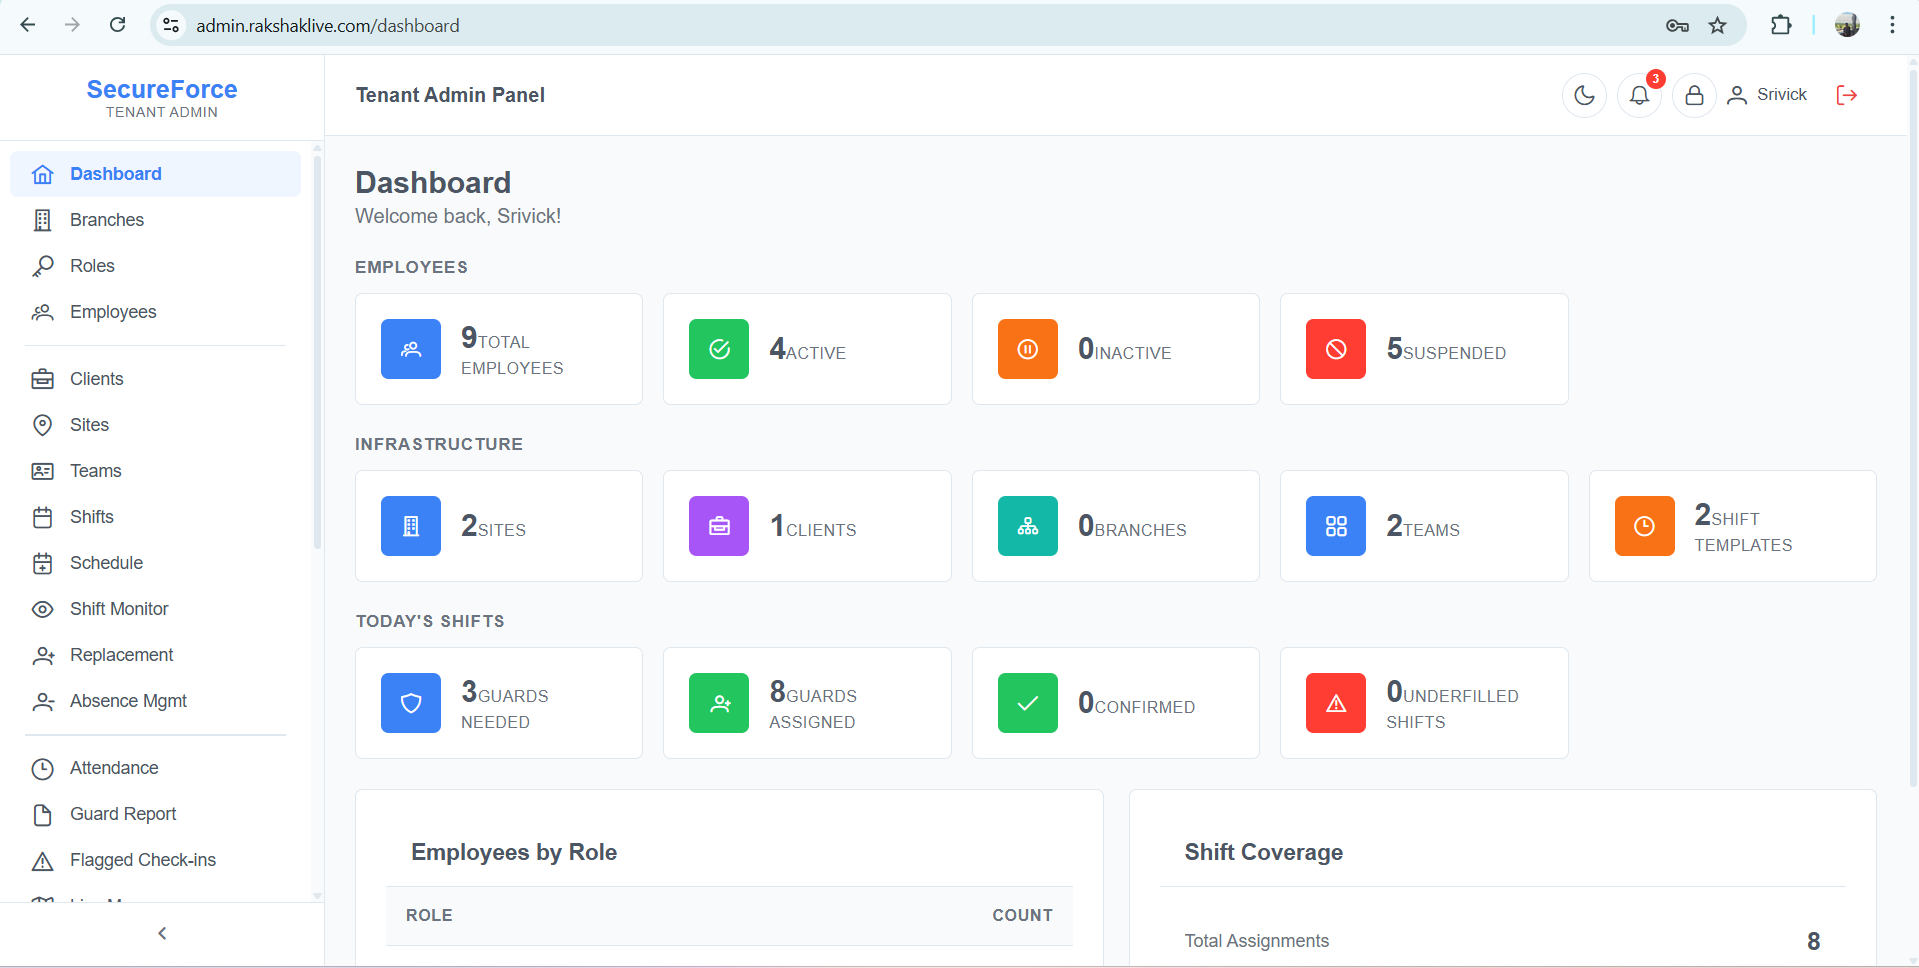Click the sidebar scrollbar down arrow
1919x968 pixels.
(317, 896)
